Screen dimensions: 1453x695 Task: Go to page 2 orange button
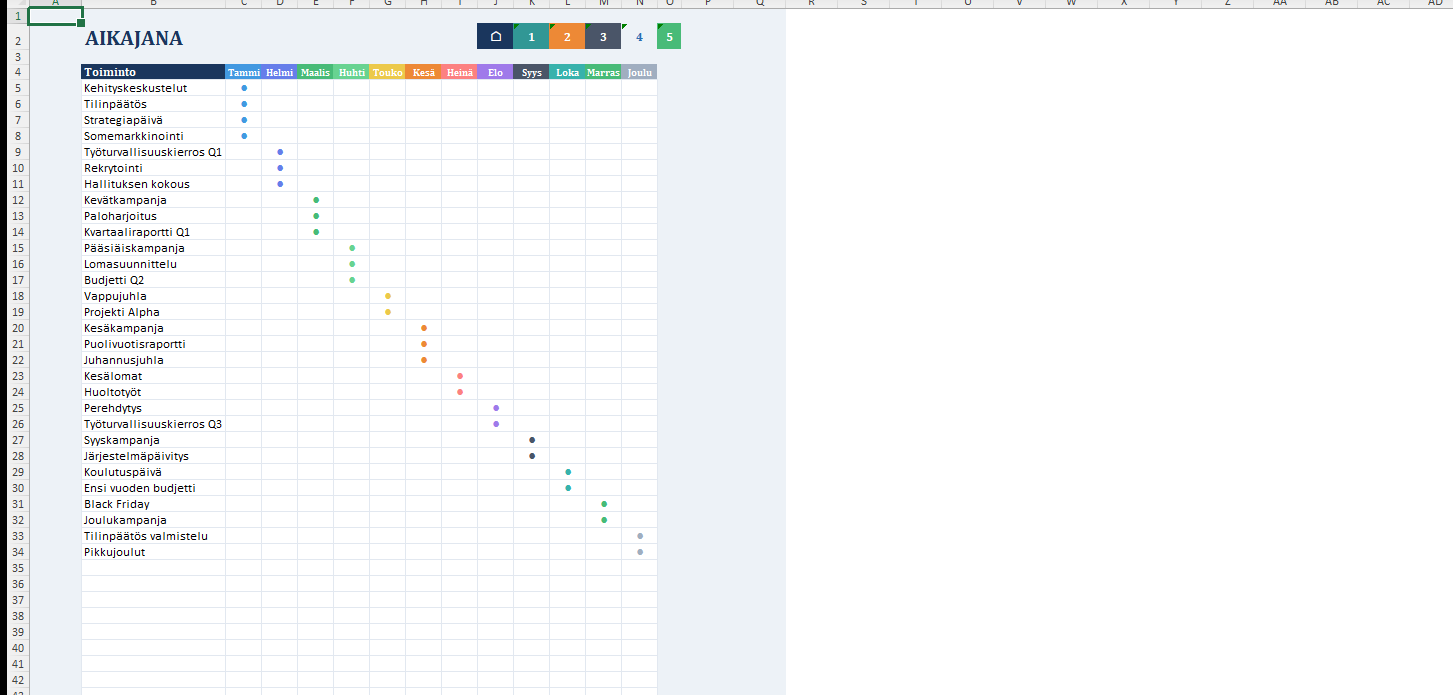[x=567, y=37]
